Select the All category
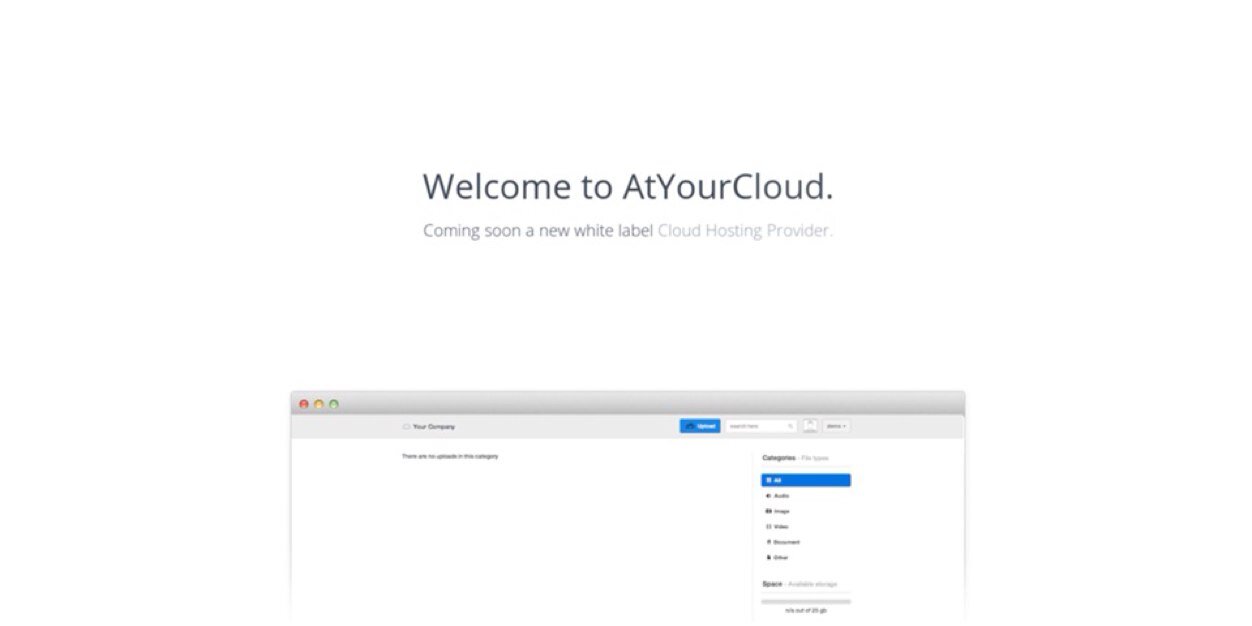1252x626 pixels. tap(806, 480)
